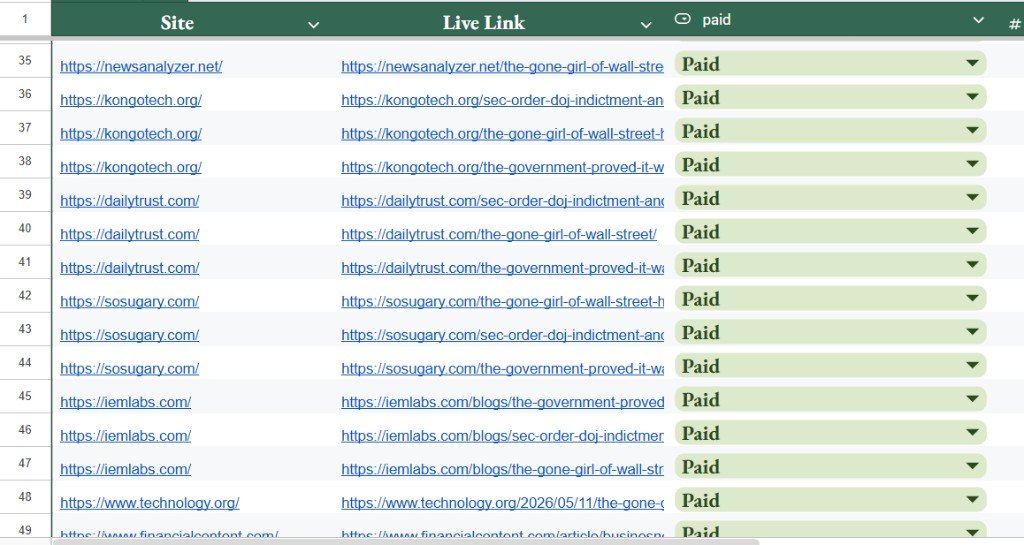The width and height of the screenshot is (1024, 545).
Task: Open dailytrust.com the-gone-girl-of-wall-street live link
Action: tap(499, 234)
